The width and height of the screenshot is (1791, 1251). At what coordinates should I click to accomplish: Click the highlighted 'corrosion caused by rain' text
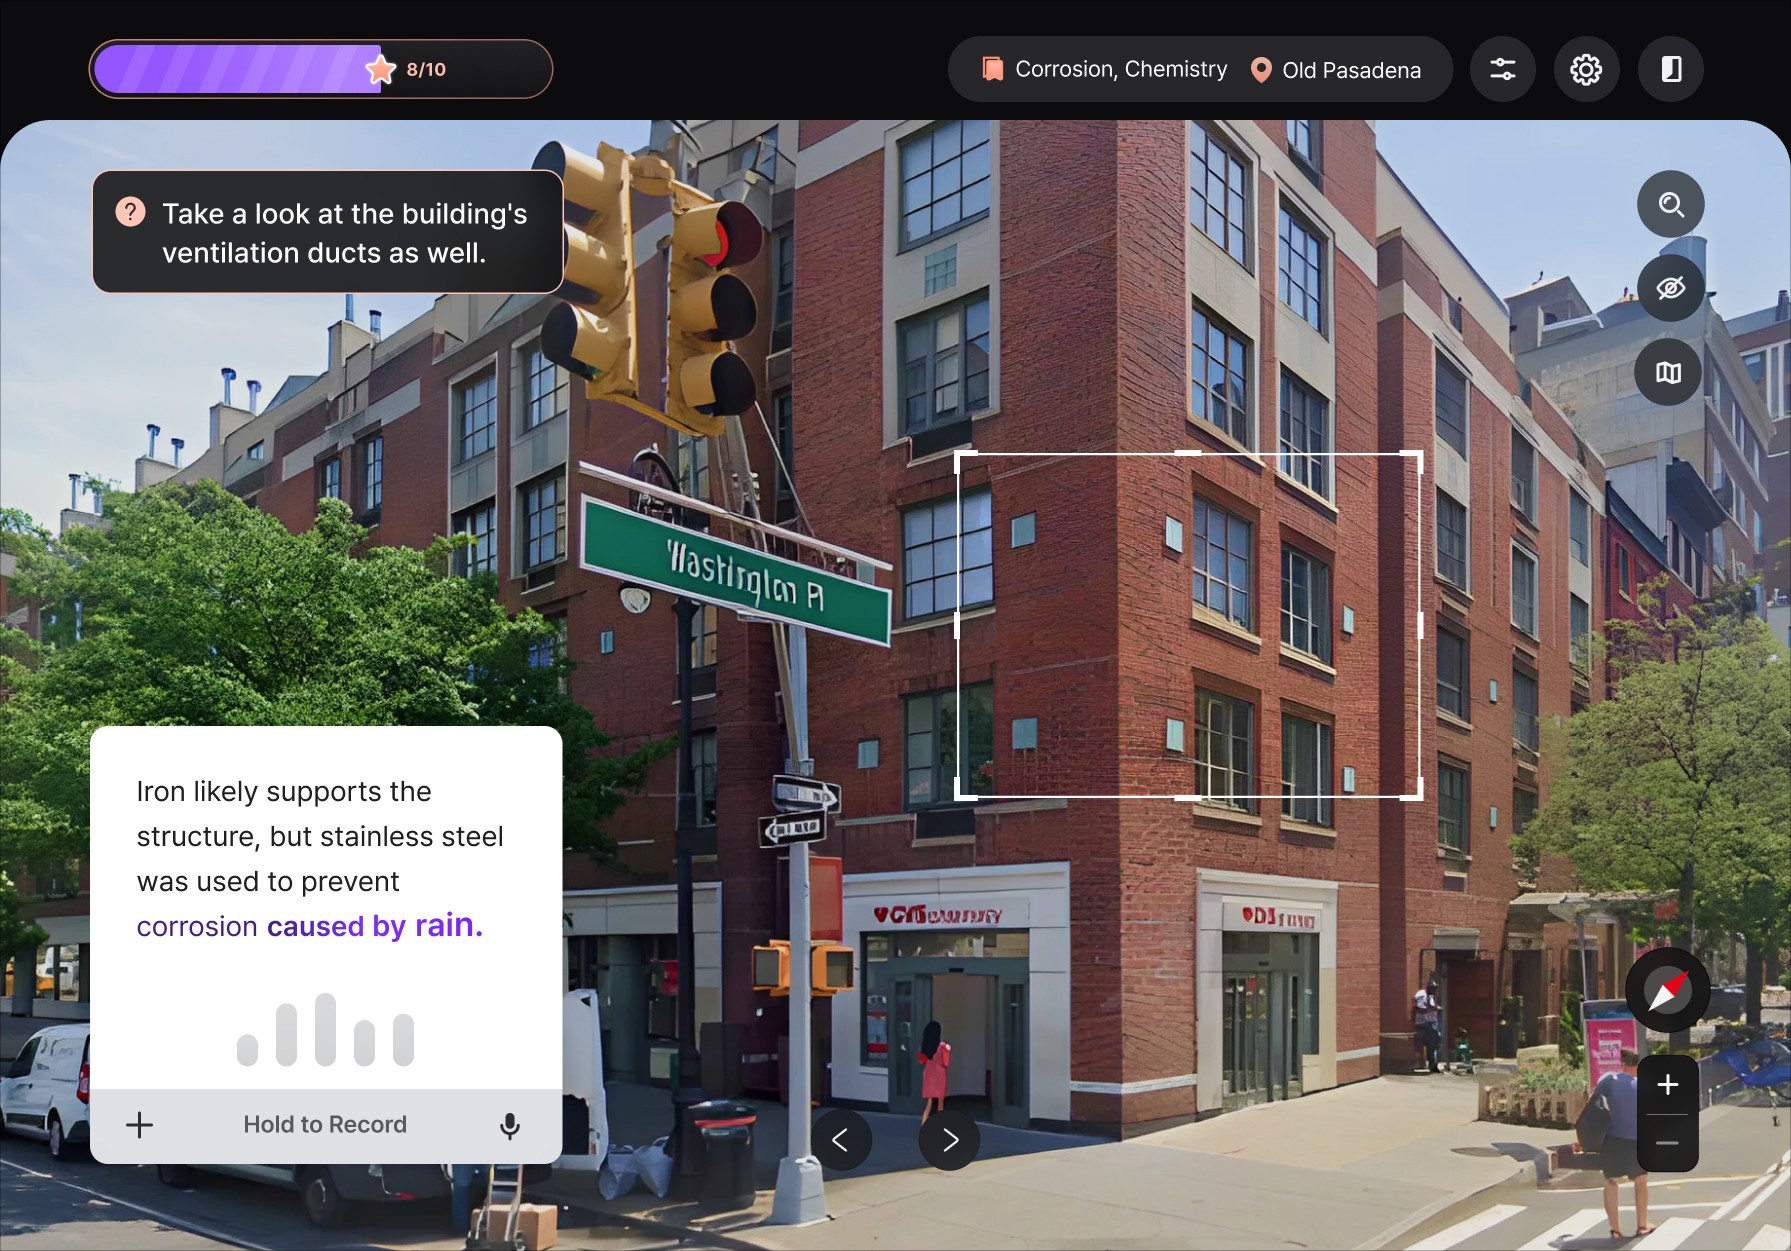[x=310, y=926]
